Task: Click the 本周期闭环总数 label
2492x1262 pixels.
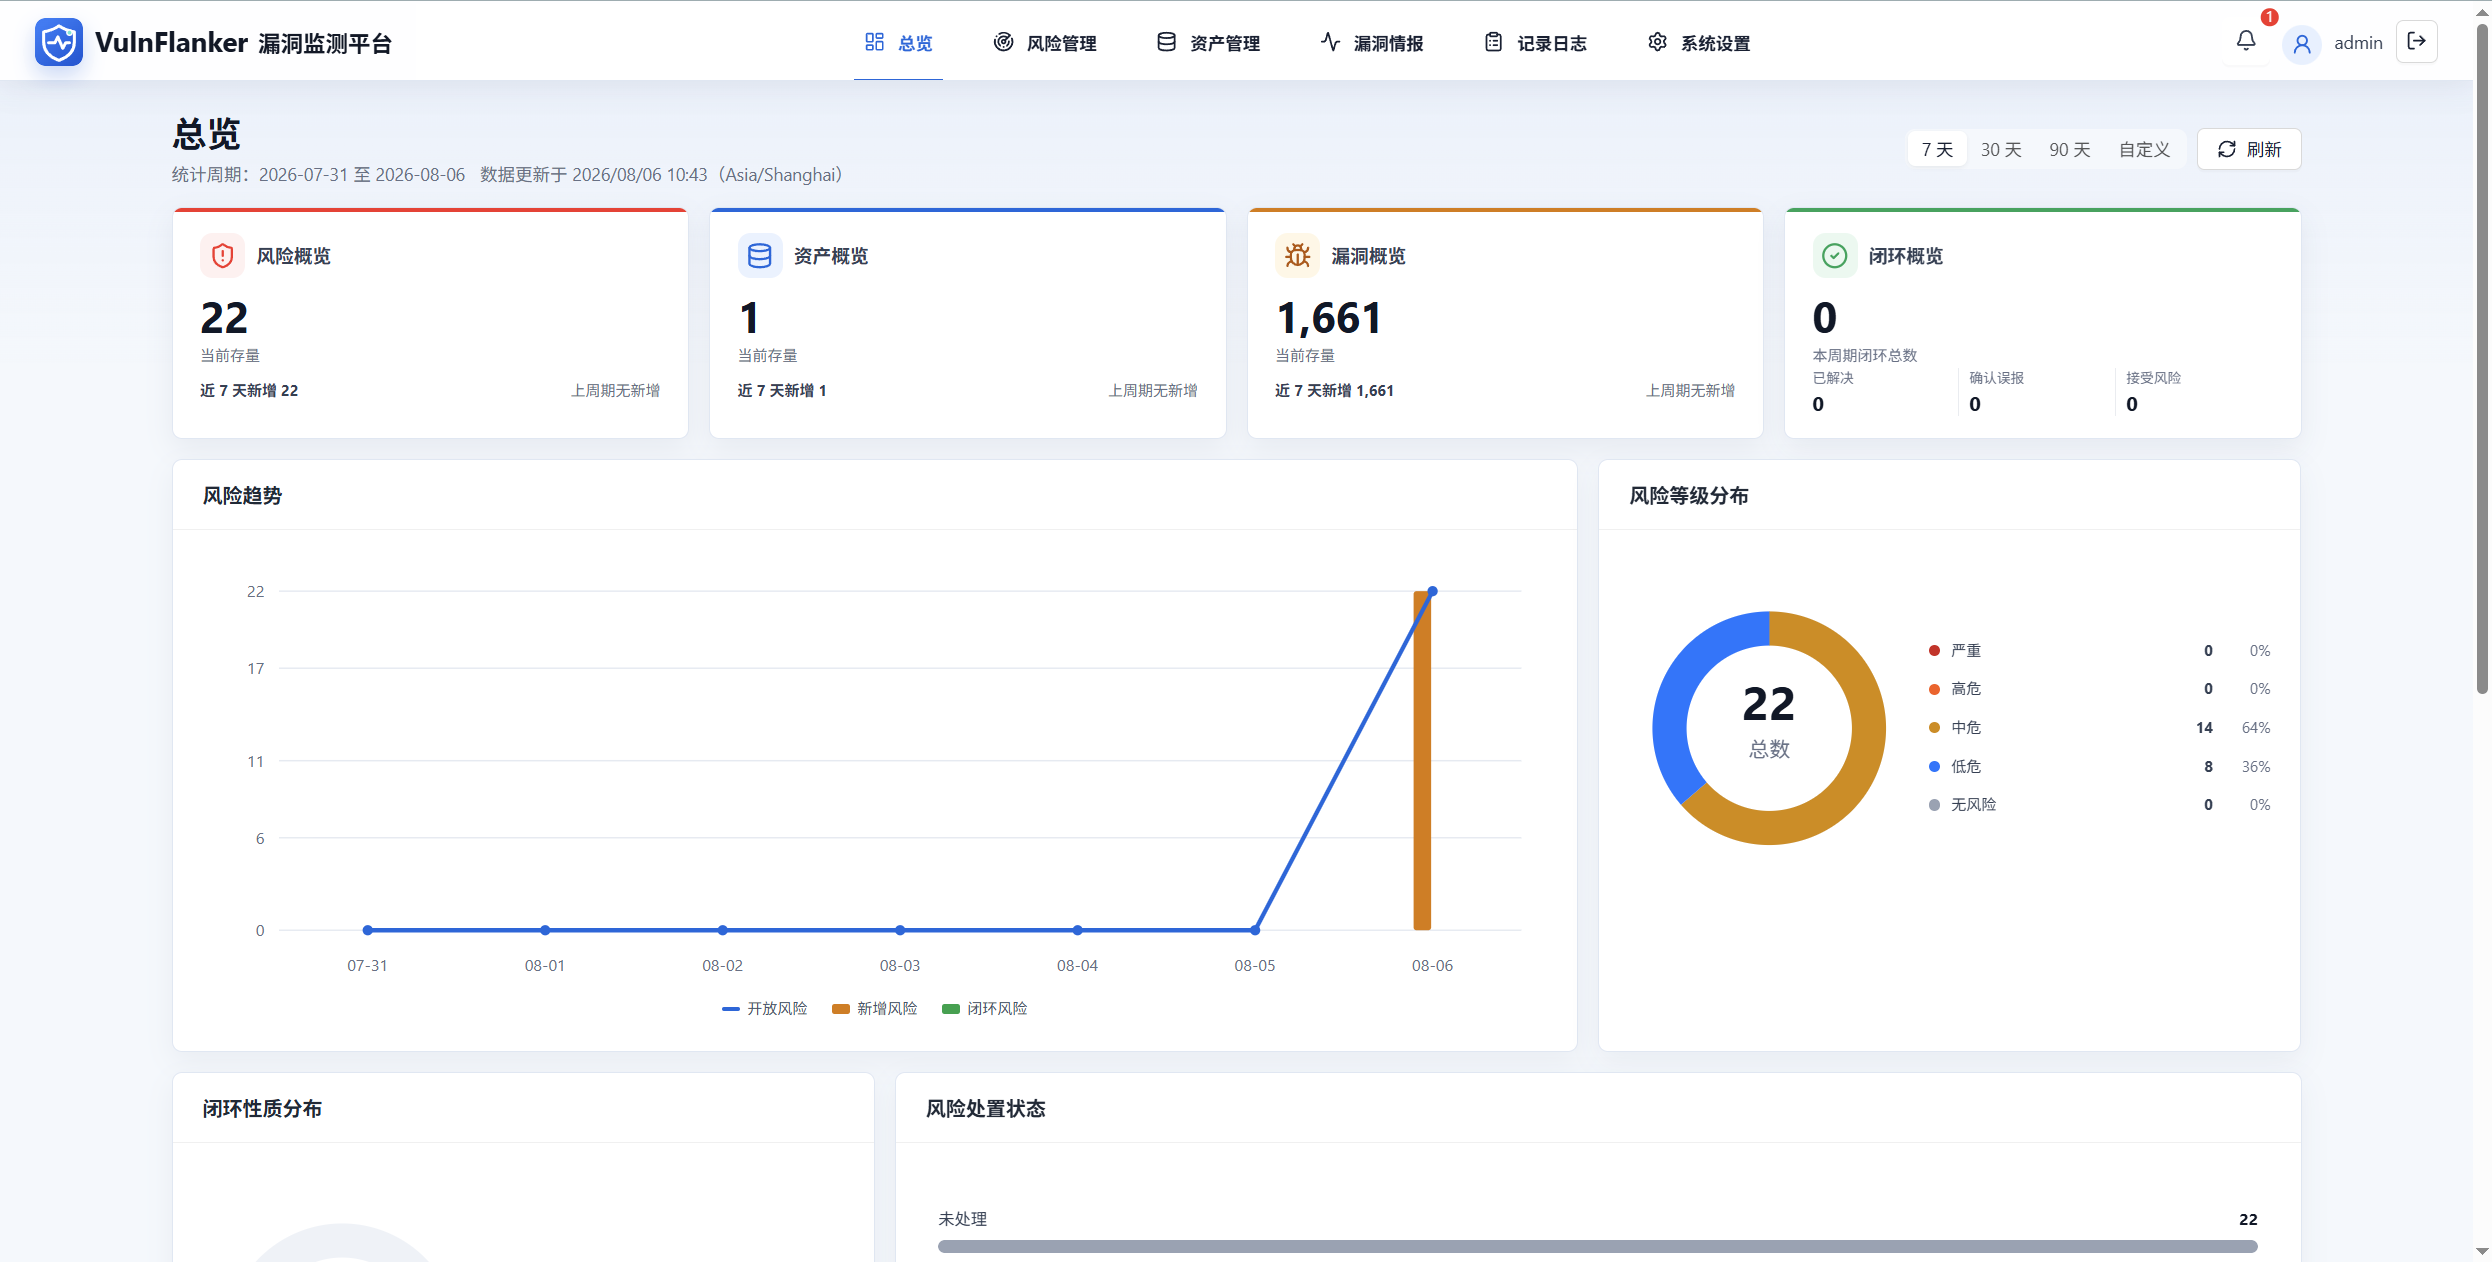Action: click(1865, 356)
